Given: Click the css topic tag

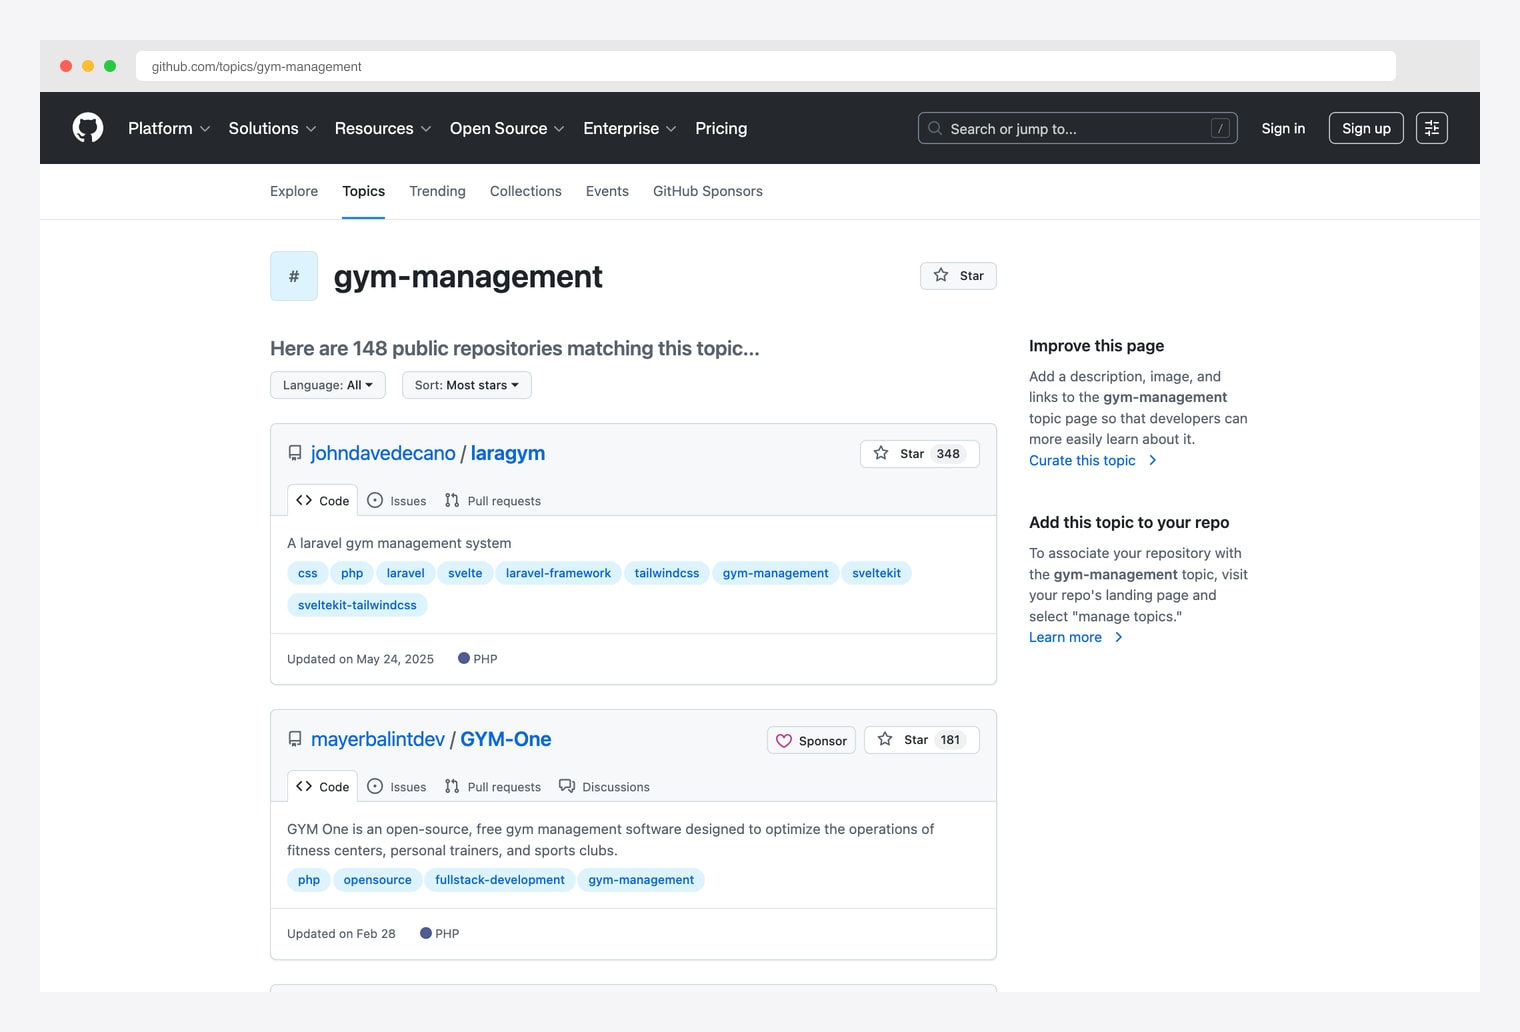Looking at the screenshot, I should (x=308, y=573).
